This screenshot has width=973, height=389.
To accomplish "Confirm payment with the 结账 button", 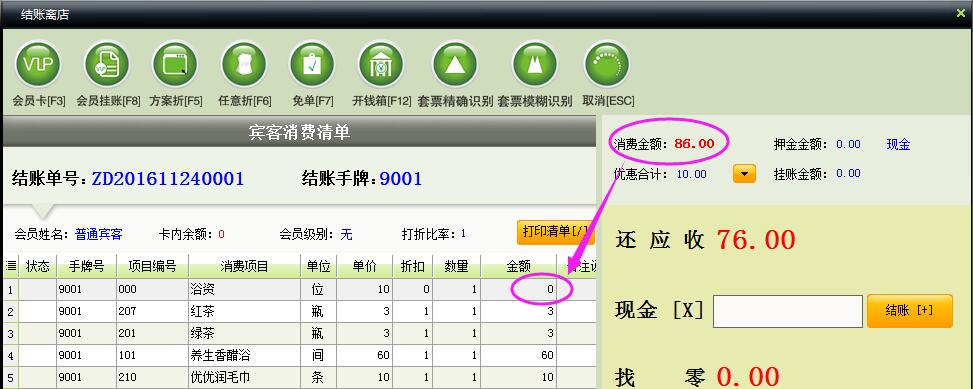I will click(x=909, y=311).
